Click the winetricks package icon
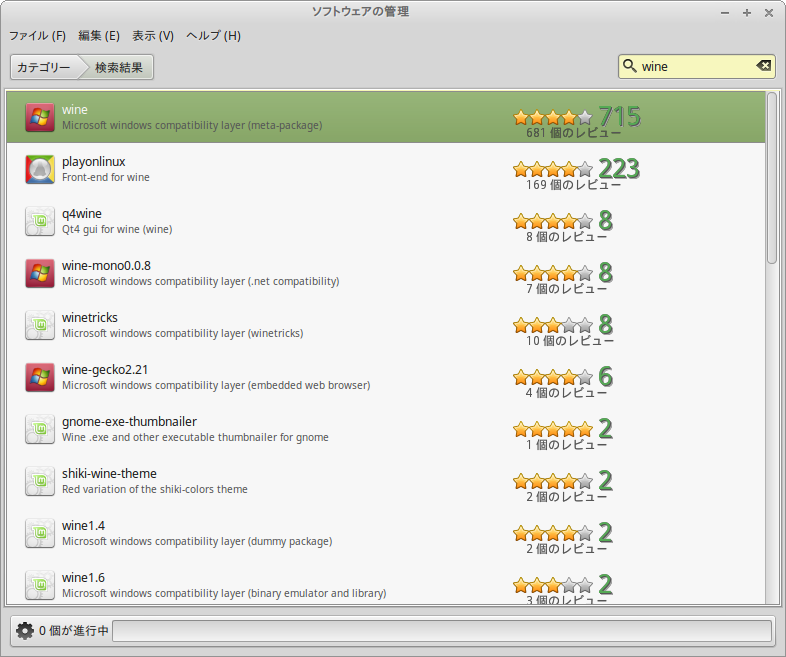 click(40, 326)
